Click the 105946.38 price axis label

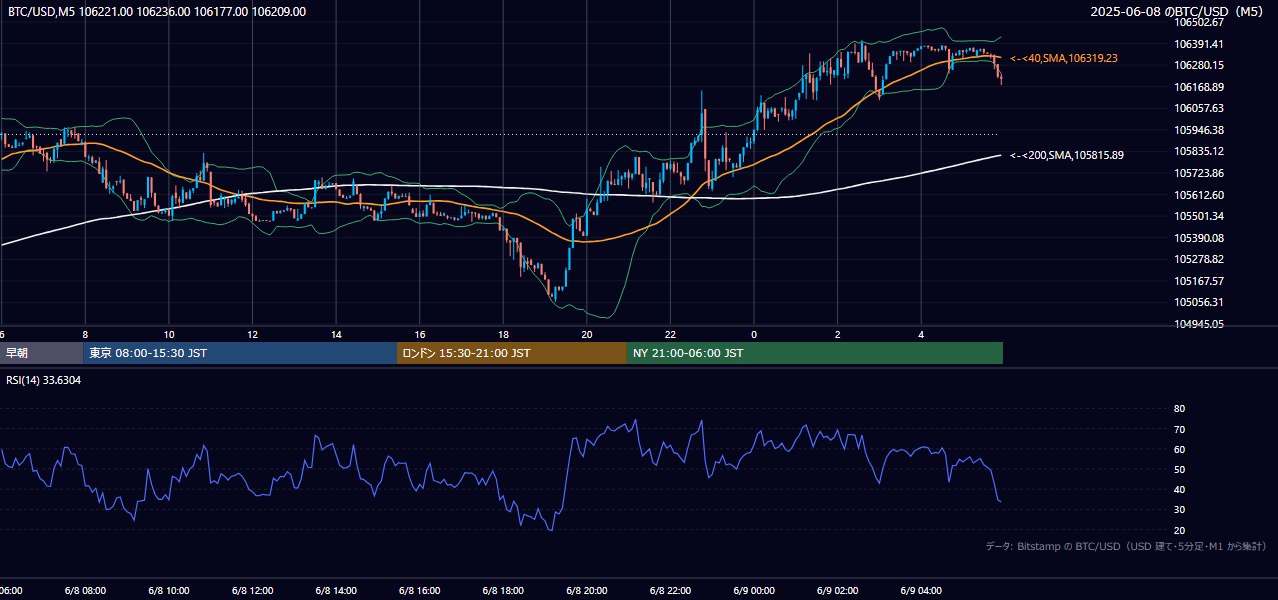click(x=1200, y=130)
